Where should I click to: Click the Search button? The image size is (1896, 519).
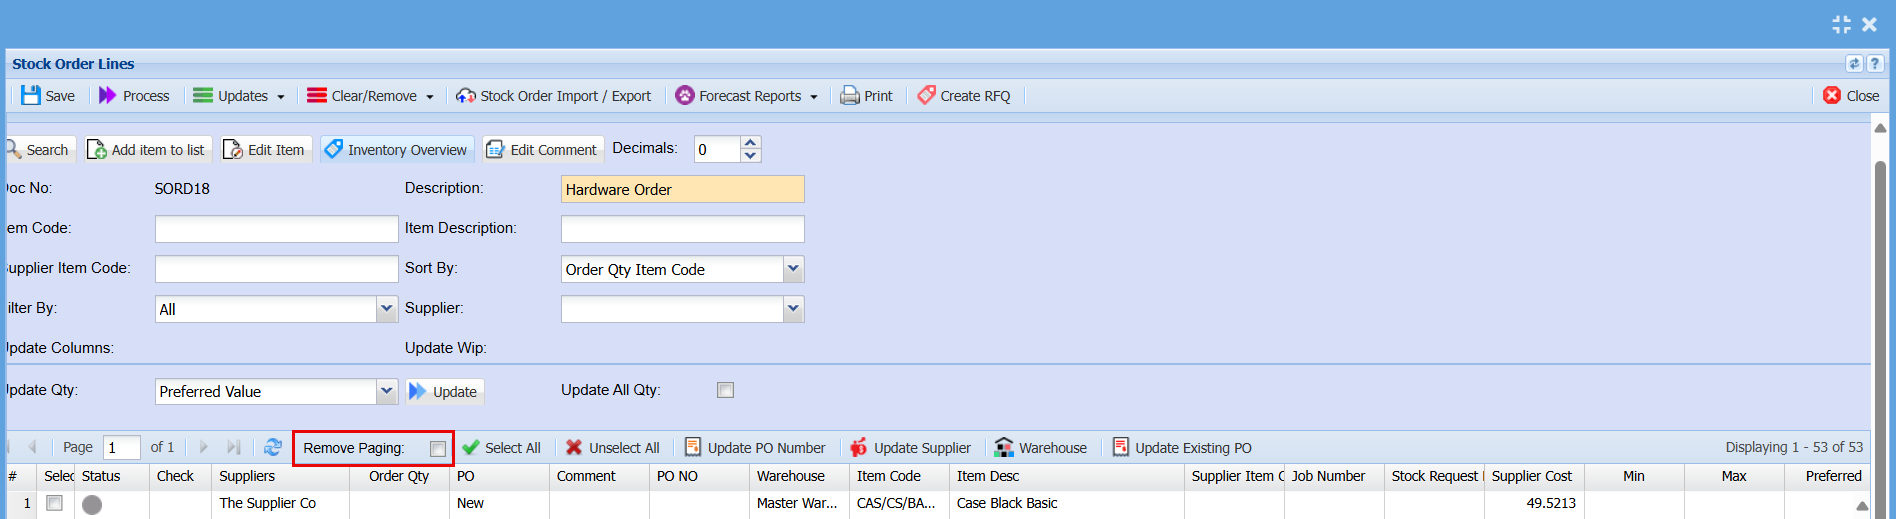pos(38,150)
